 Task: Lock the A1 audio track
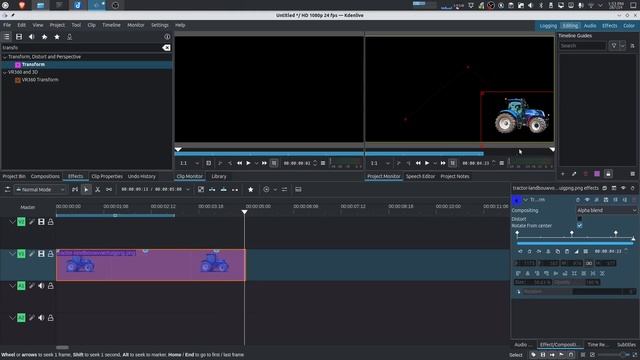click(x=51, y=286)
